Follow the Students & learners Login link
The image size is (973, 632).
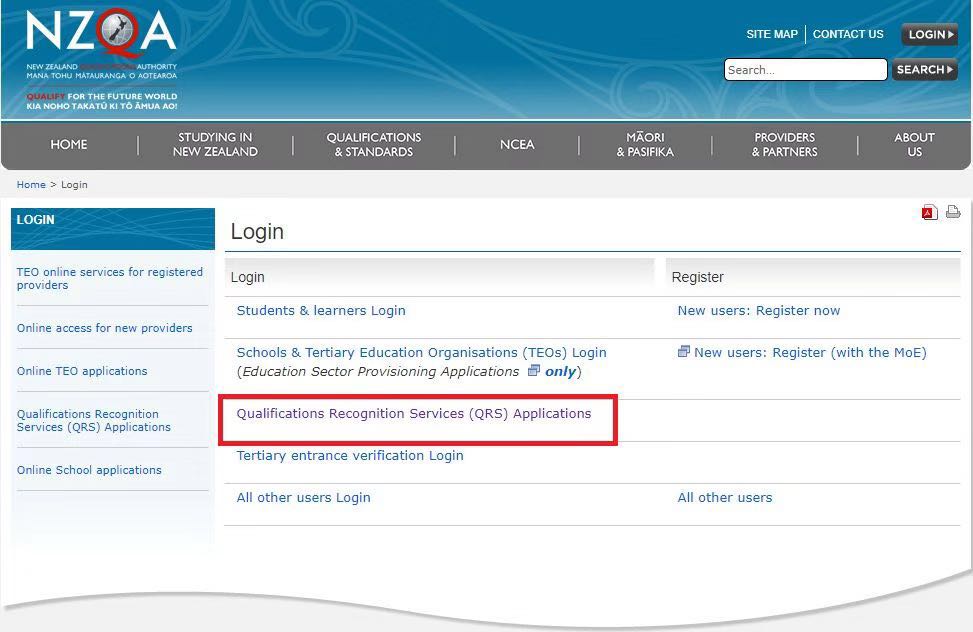(321, 311)
